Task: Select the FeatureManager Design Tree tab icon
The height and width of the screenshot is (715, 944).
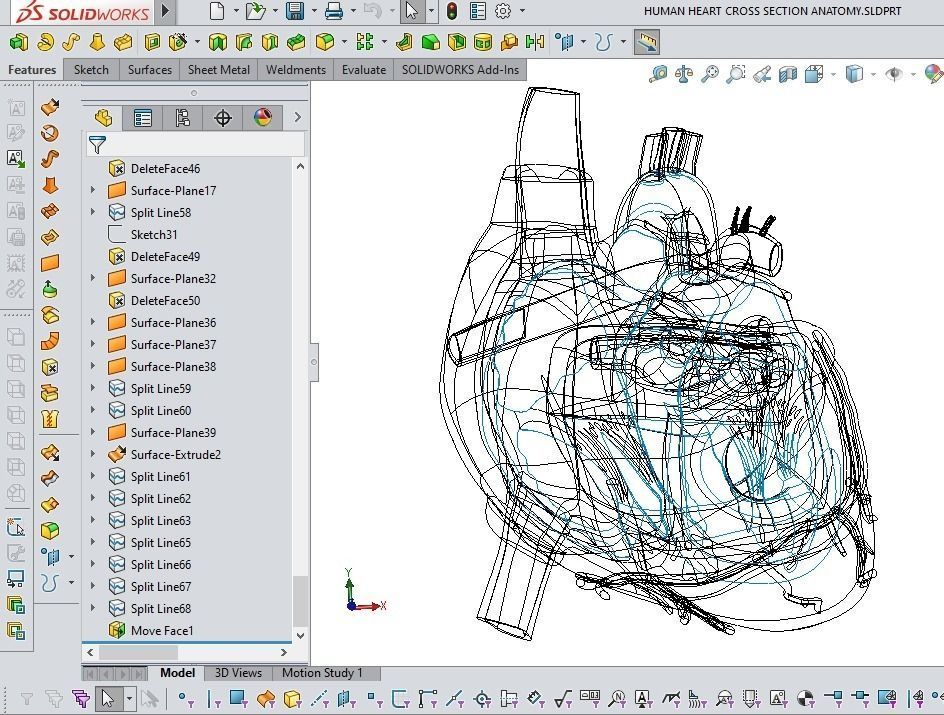Action: pos(103,117)
